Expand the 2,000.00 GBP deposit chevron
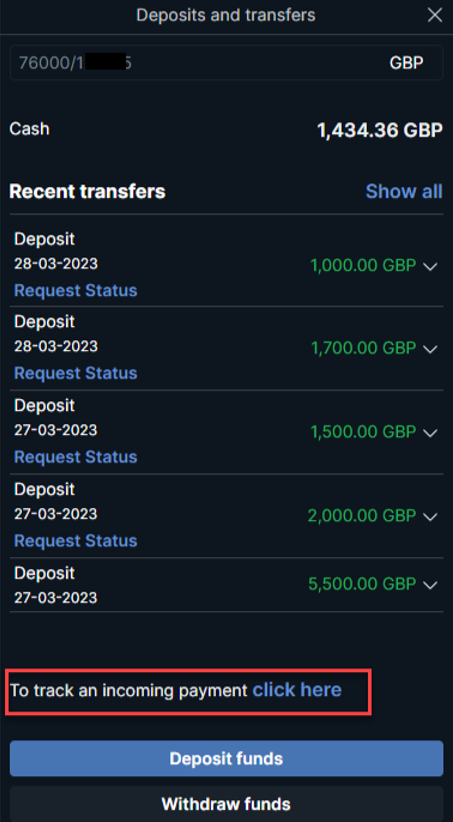This screenshot has height=822, width=453. 430,516
